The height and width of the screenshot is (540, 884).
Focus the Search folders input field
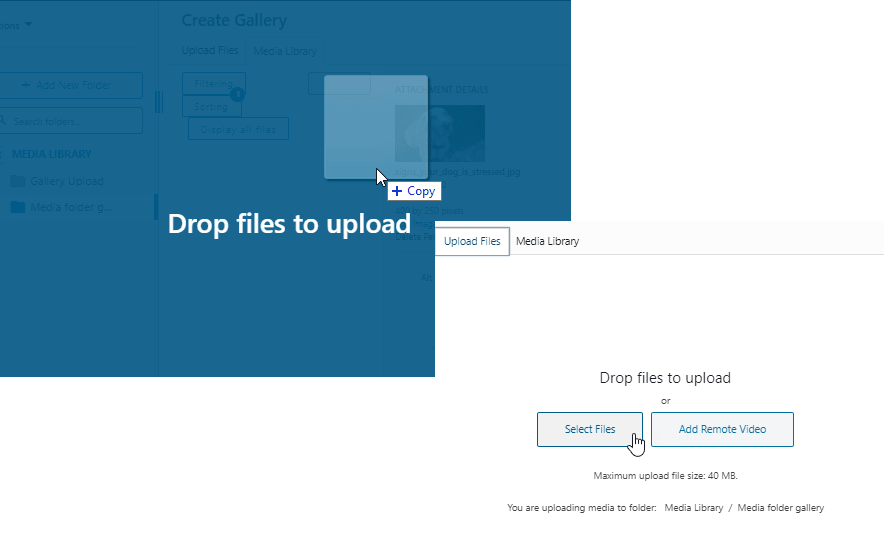tap(75, 121)
